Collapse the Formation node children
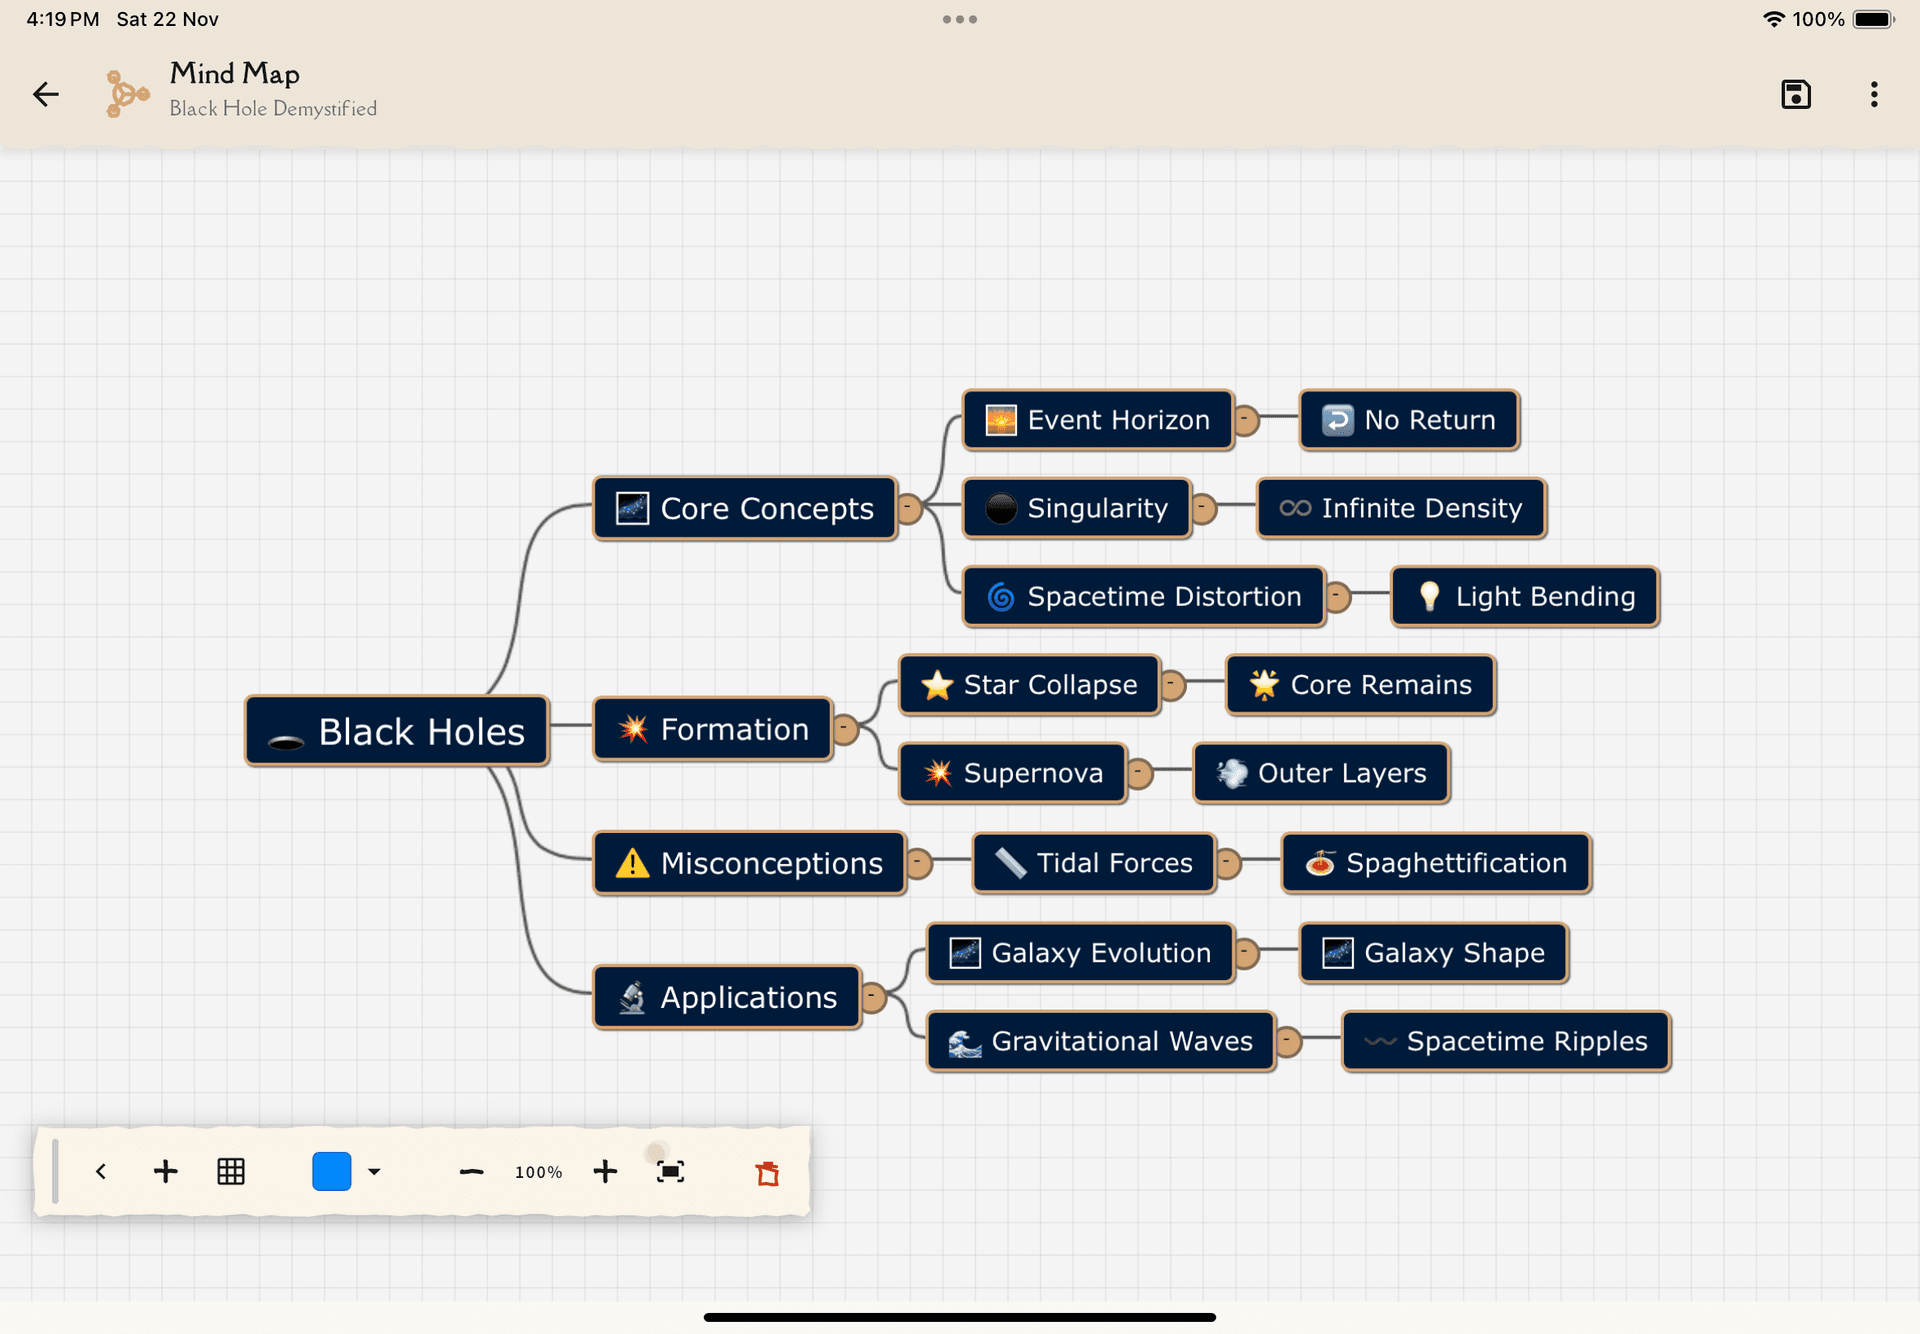 click(845, 729)
